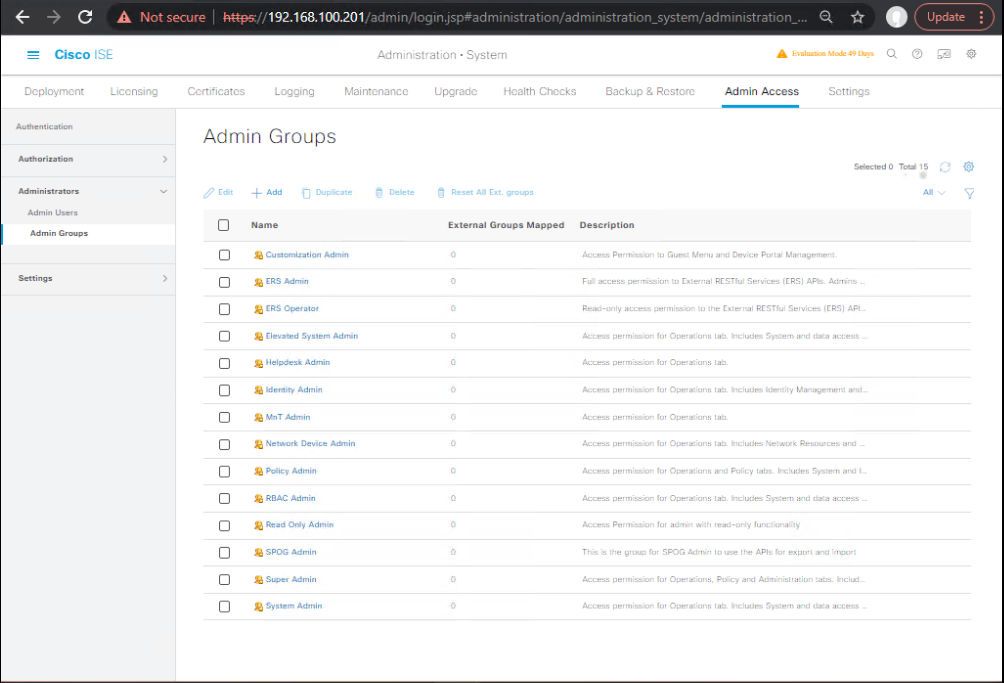Open the All filter dropdown

pyautogui.click(x=934, y=193)
